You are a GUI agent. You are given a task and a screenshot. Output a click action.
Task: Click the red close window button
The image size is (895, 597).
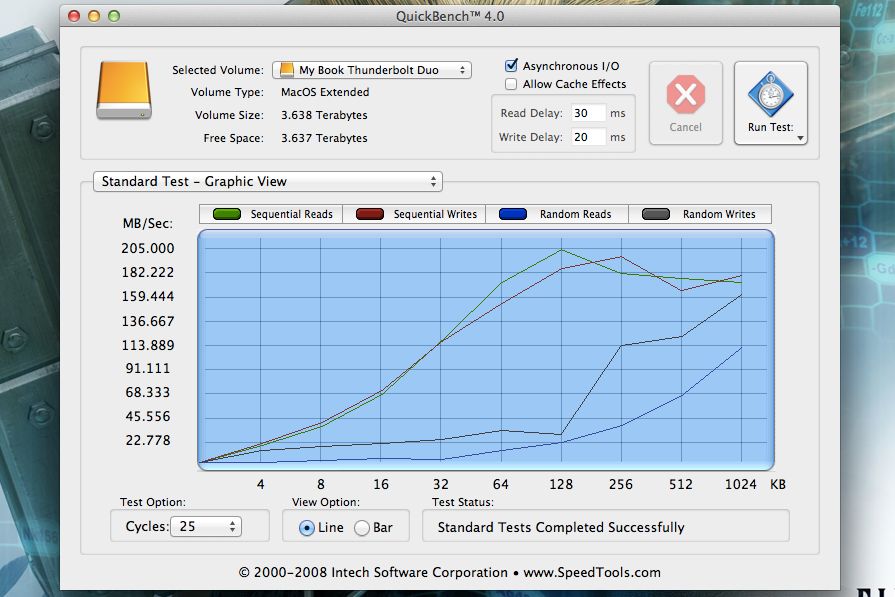point(74,16)
